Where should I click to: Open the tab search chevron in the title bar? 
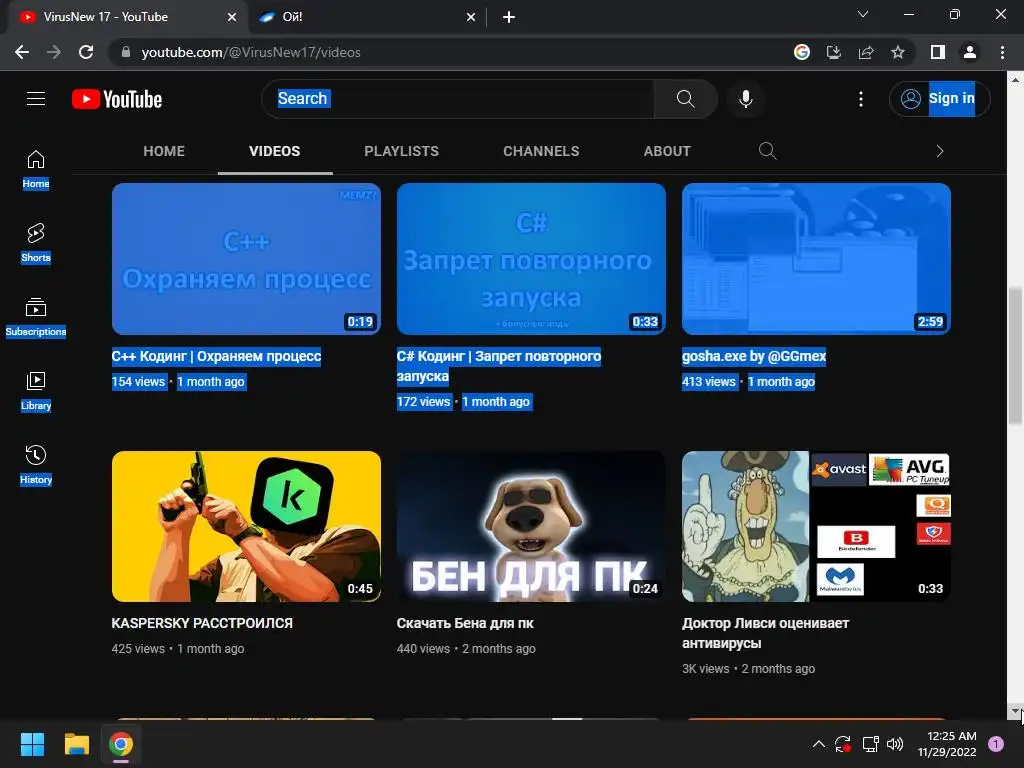863,14
